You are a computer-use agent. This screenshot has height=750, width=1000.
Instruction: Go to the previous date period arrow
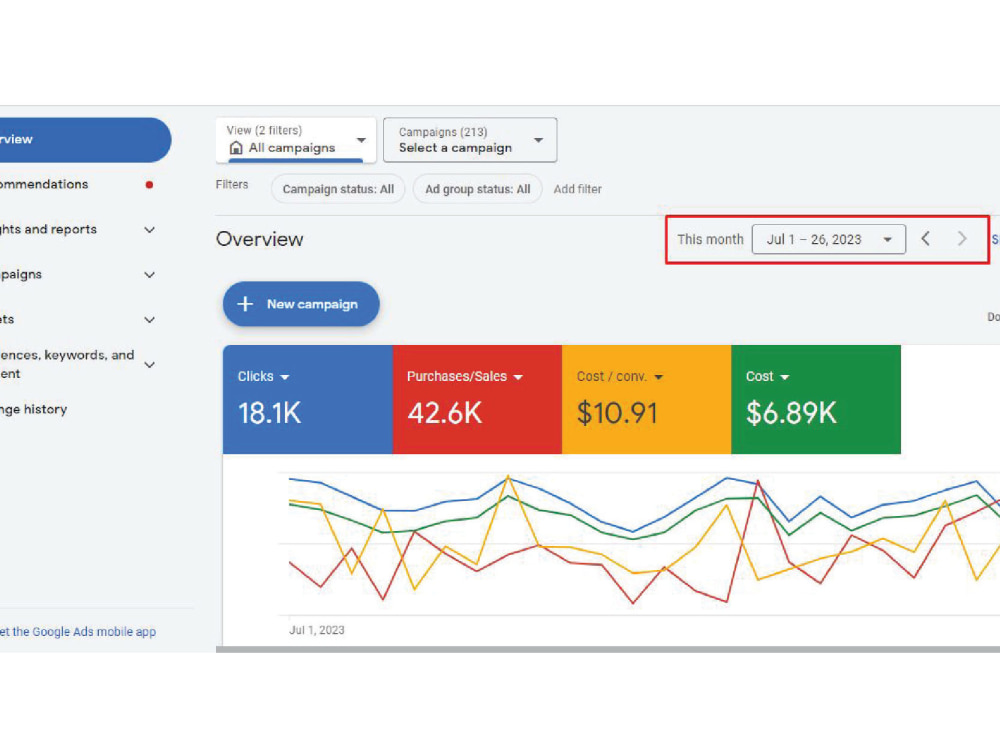[x=925, y=239]
